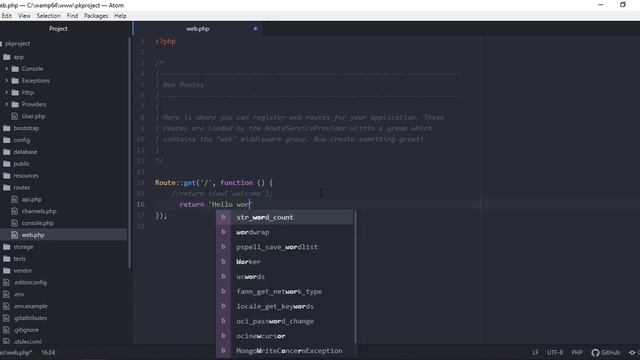This screenshot has width=640, height=360.
Task: Click the autocomplete list scrollbar
Action: tap(355, 278)
